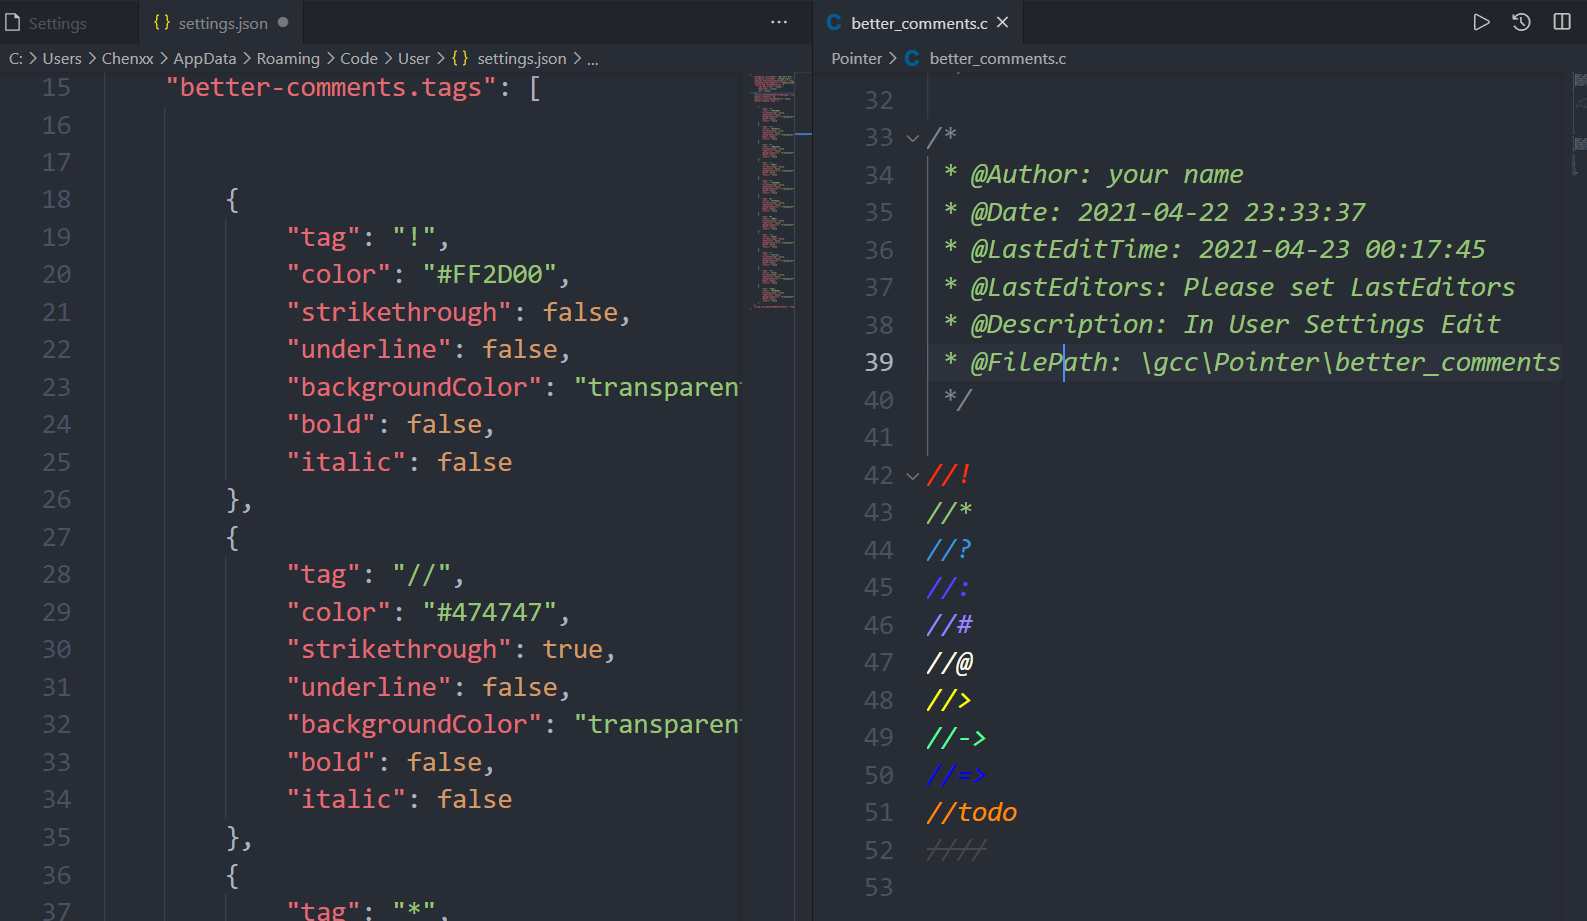The width and height of the screenshot is (1587, 921).
Task: Click the red //! comment
Action: [x=949, y=474]
